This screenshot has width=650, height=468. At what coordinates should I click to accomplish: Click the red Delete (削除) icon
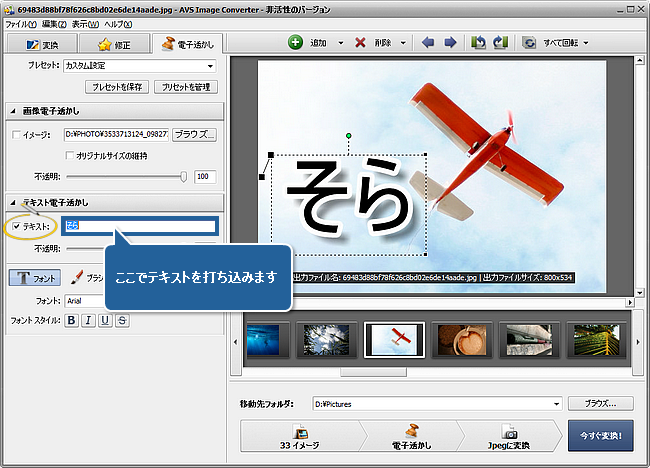click(x=359, y=43)
